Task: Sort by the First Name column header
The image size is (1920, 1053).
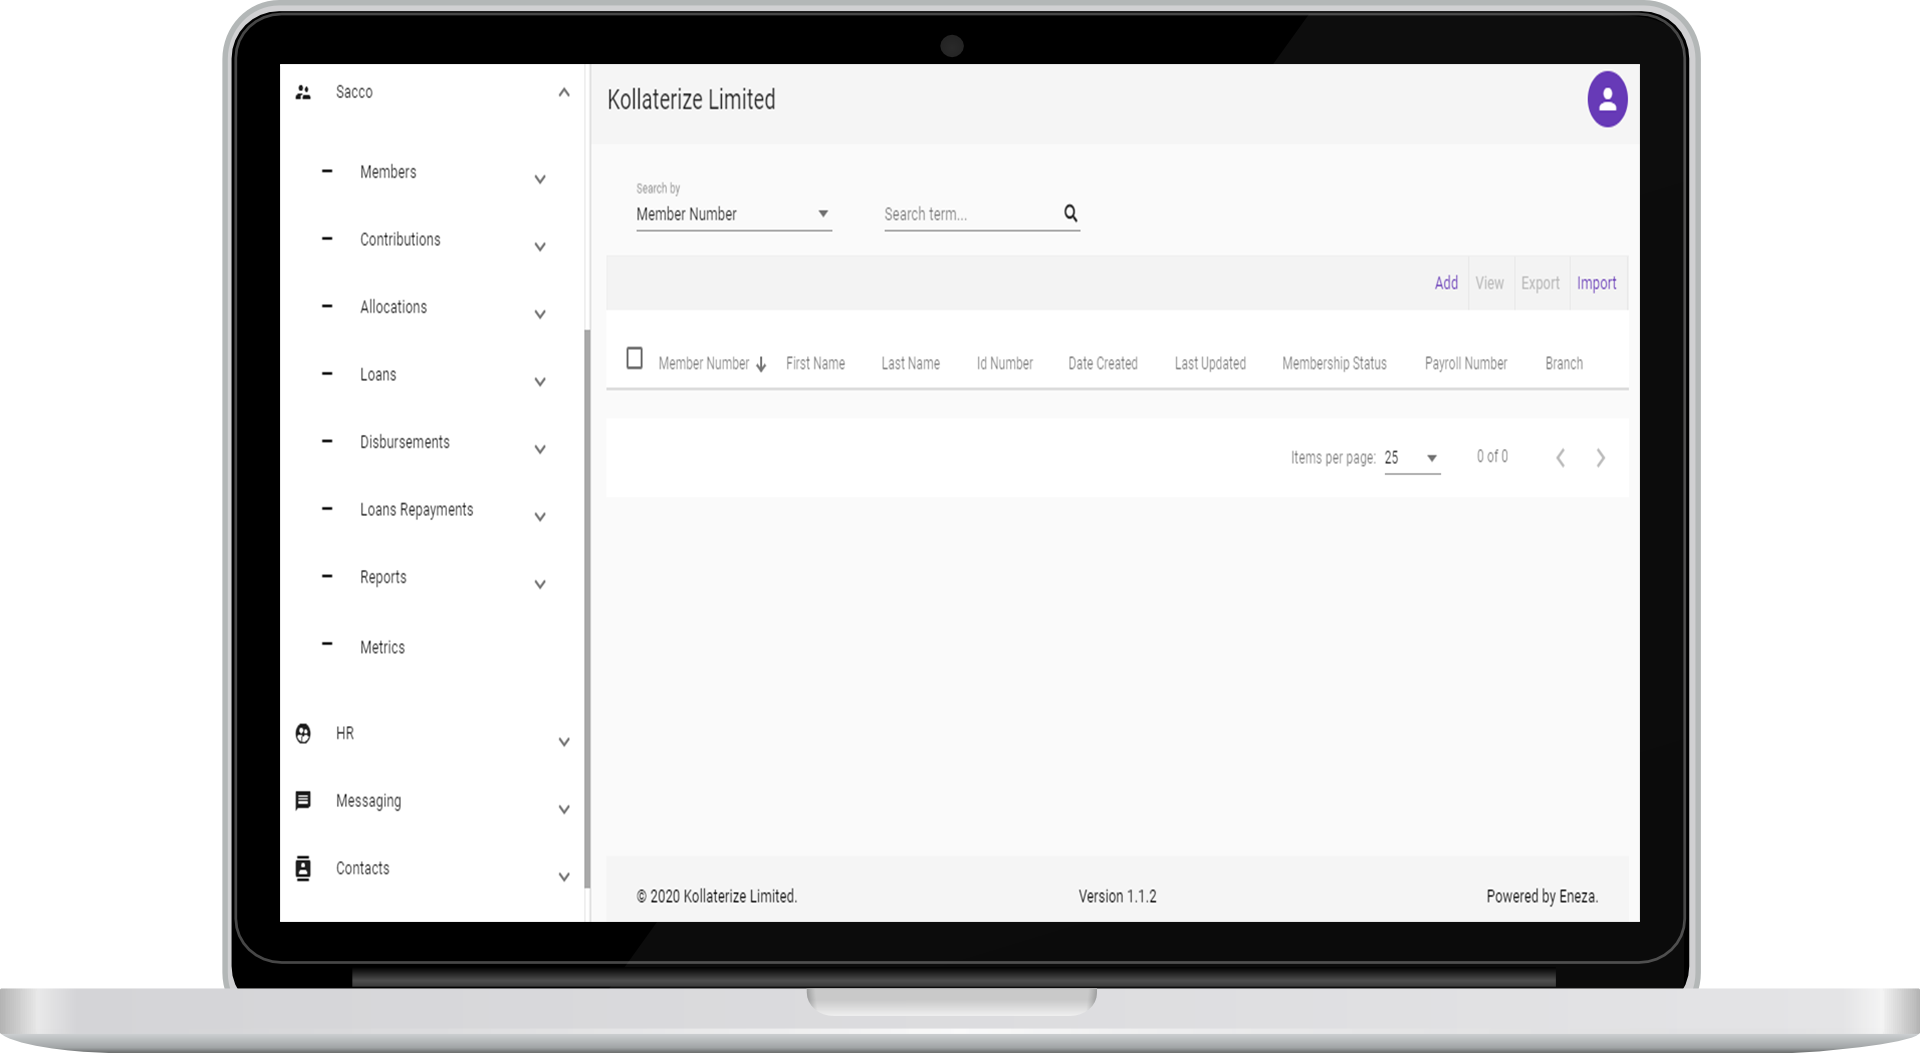Action: point(815,364)
